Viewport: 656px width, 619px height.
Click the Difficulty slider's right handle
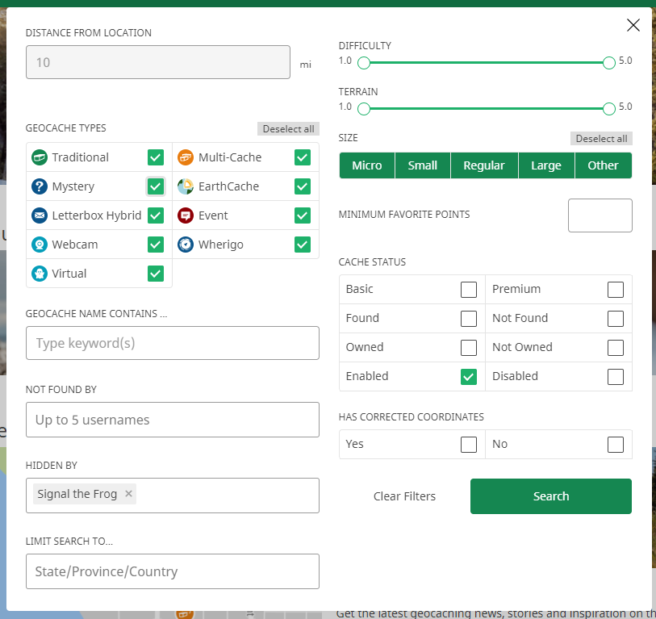(x=609, y=63)
